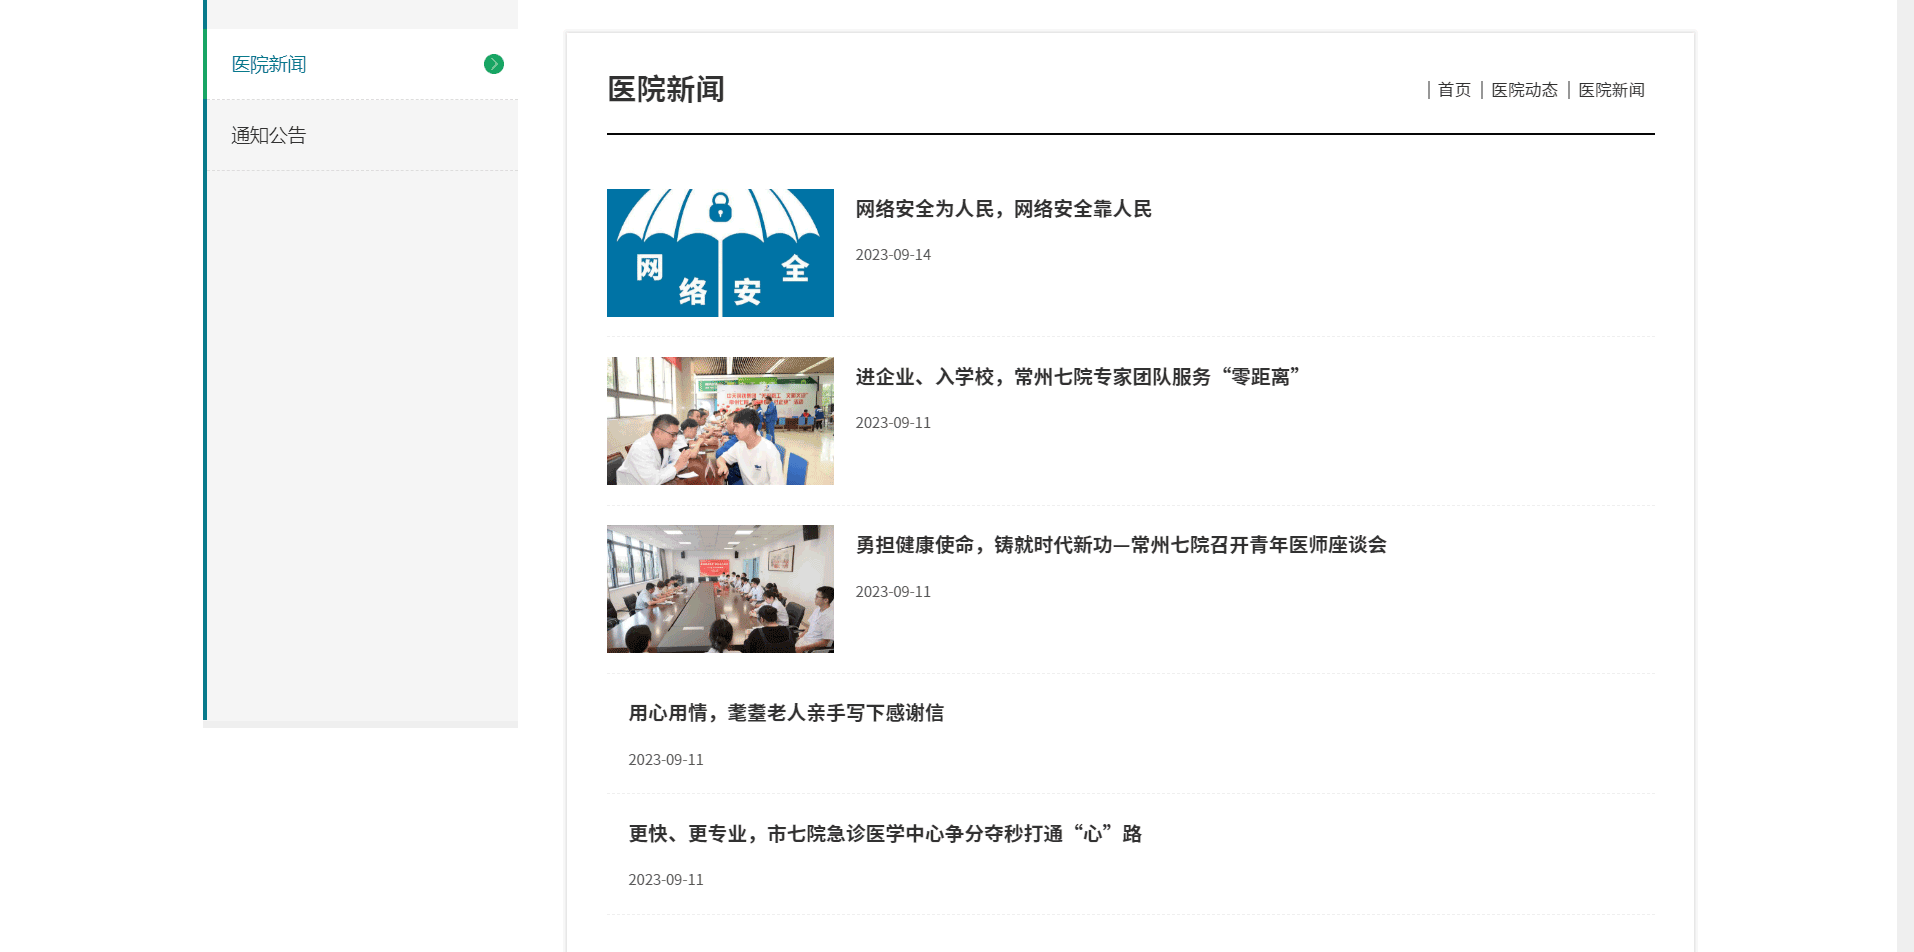Click the green arrow icon beside 医院新闻
This screenshot has width=1914, height=952.
click(493, 64)
